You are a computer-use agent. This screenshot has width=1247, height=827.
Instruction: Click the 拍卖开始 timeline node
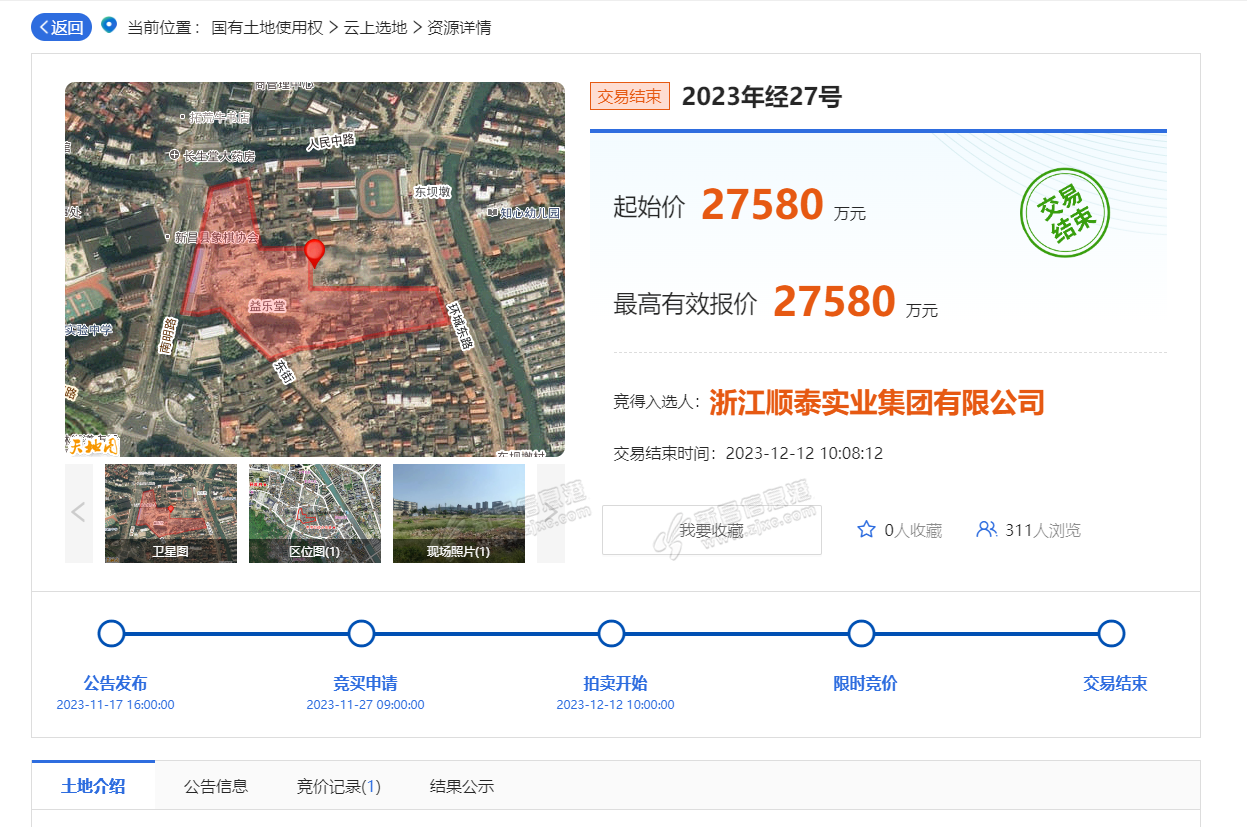pyautogui.click(x=611, y=634)
